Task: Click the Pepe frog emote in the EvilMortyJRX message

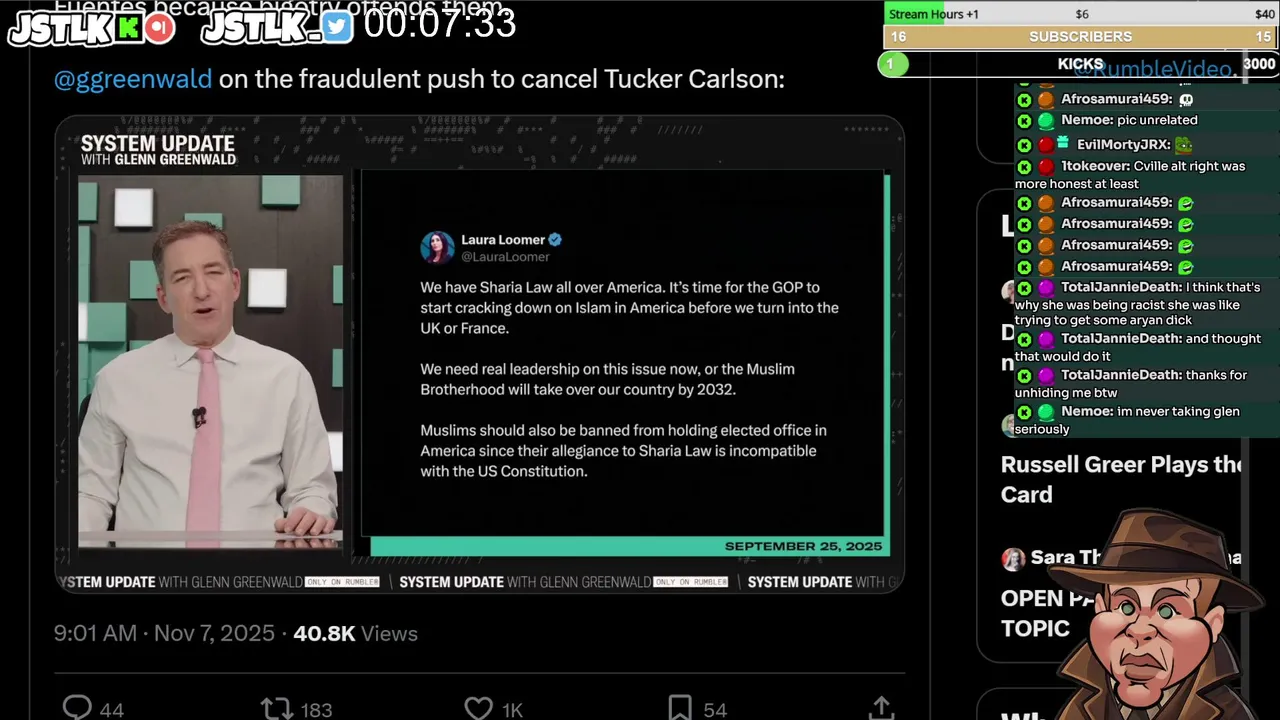Action: click(x=1183, y=145)
